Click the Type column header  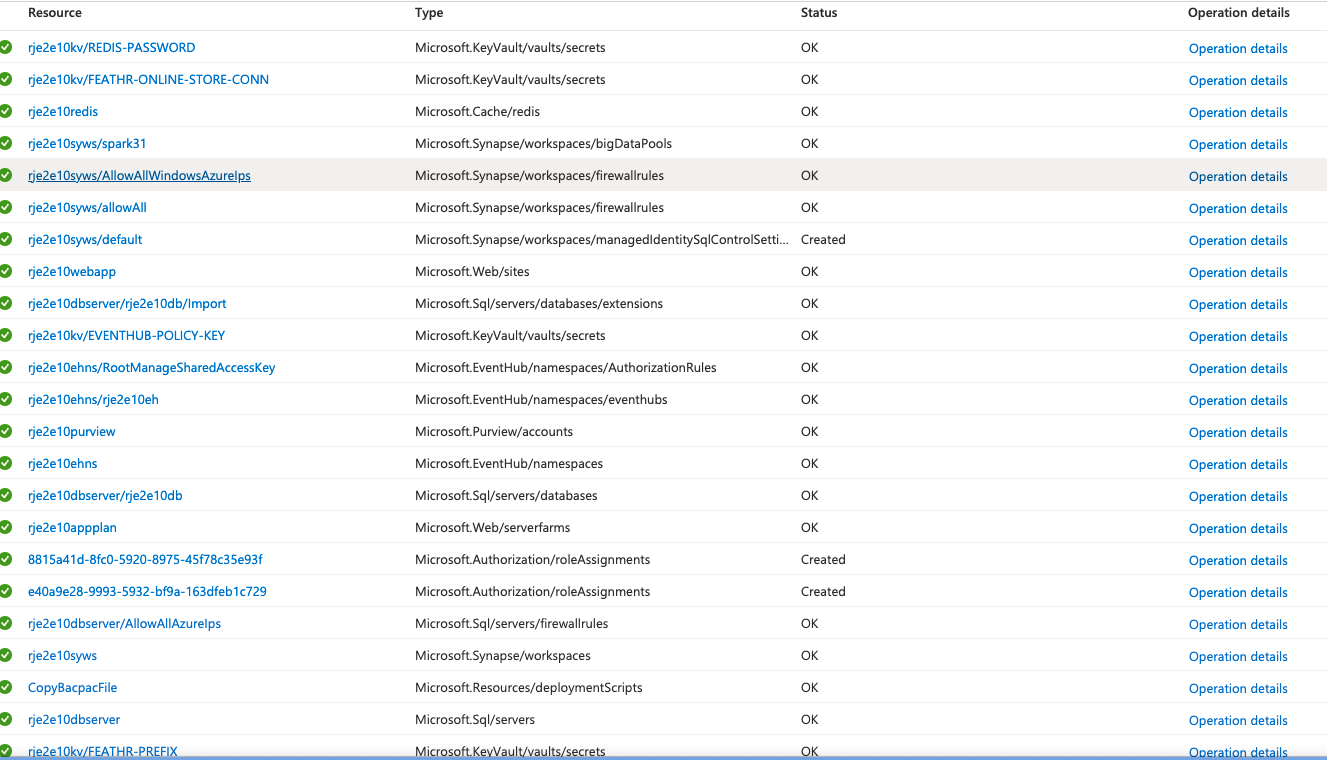(429, 13)
